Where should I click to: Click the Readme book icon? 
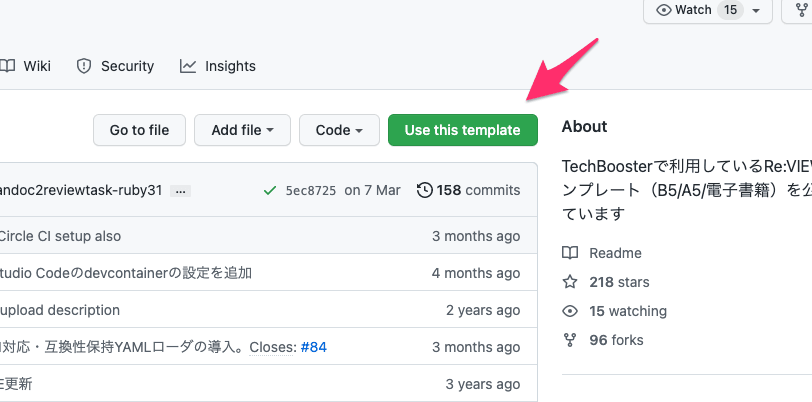[570, 253]
